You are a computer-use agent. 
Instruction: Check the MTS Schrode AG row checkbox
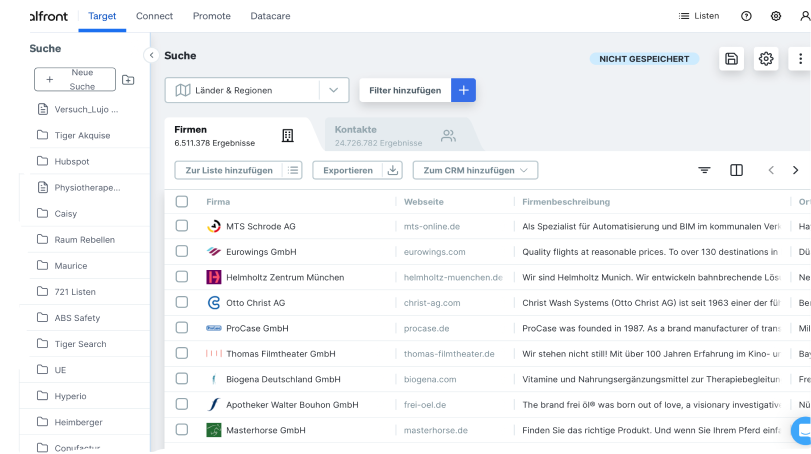click(x=182, y=226)
